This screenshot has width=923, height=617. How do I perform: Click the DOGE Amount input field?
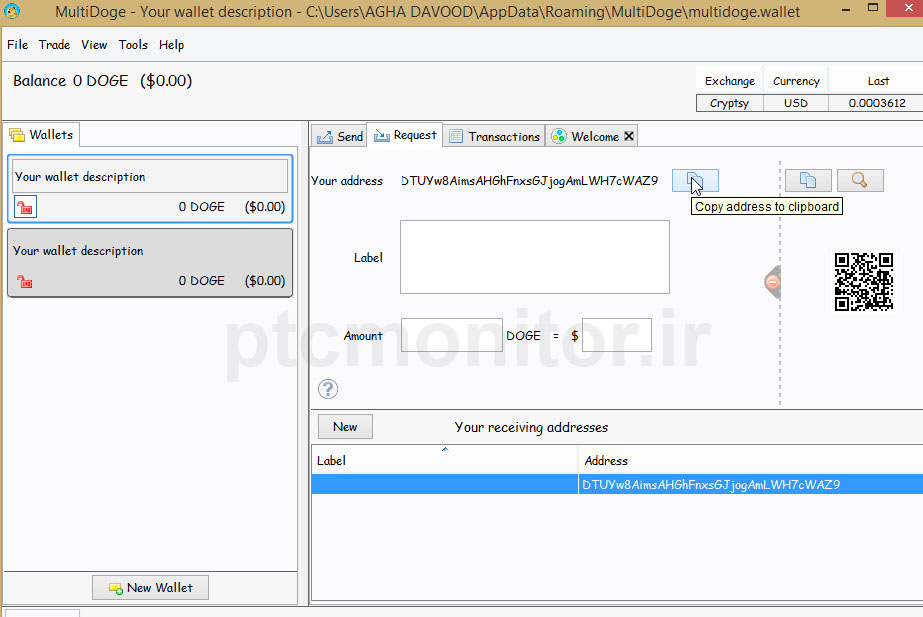tap(451, 335)
